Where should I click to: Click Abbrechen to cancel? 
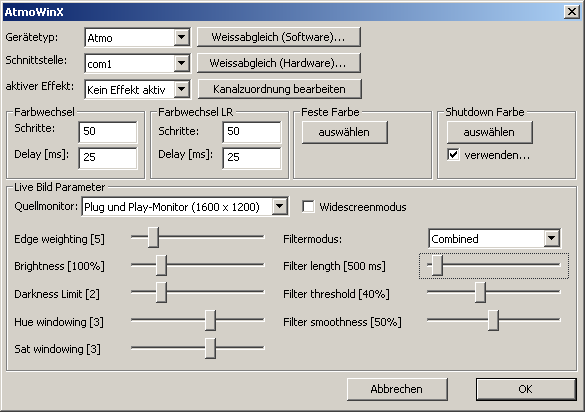[x=397, y=389]
